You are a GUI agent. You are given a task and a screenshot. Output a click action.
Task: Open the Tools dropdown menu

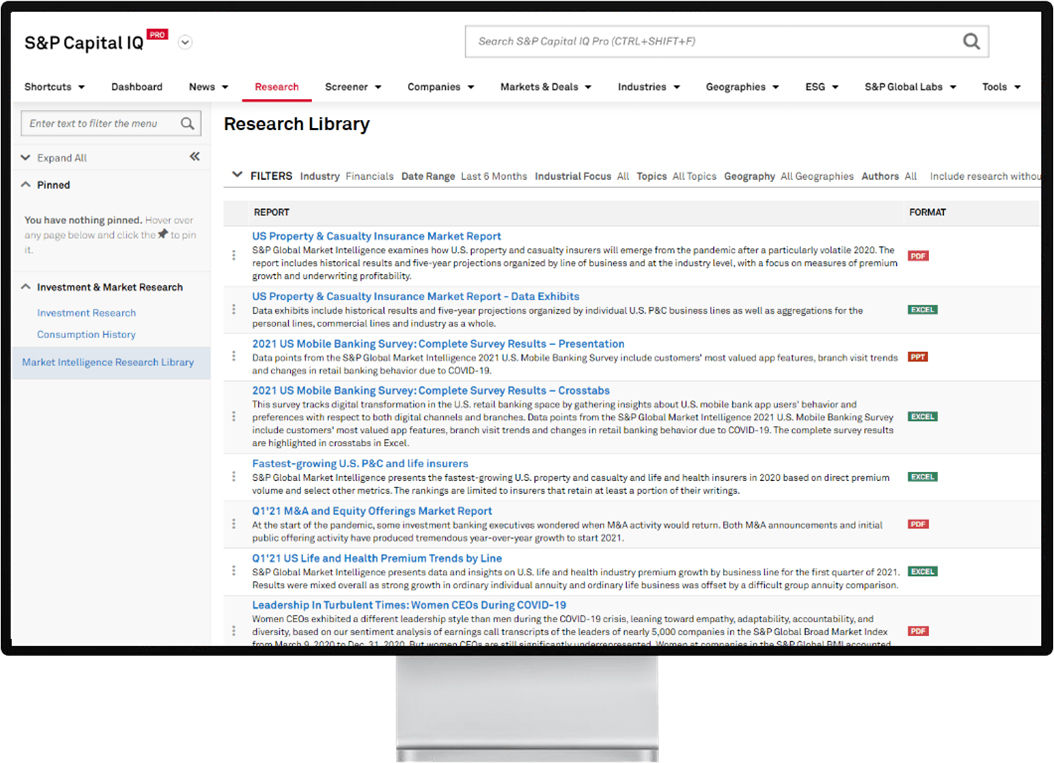pyautogui.click(x=1001, y=87)
